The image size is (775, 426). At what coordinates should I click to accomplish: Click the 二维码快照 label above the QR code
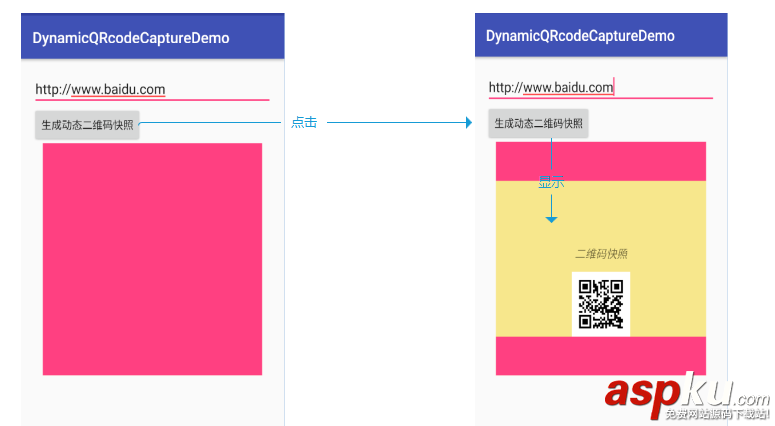point(601,254)
